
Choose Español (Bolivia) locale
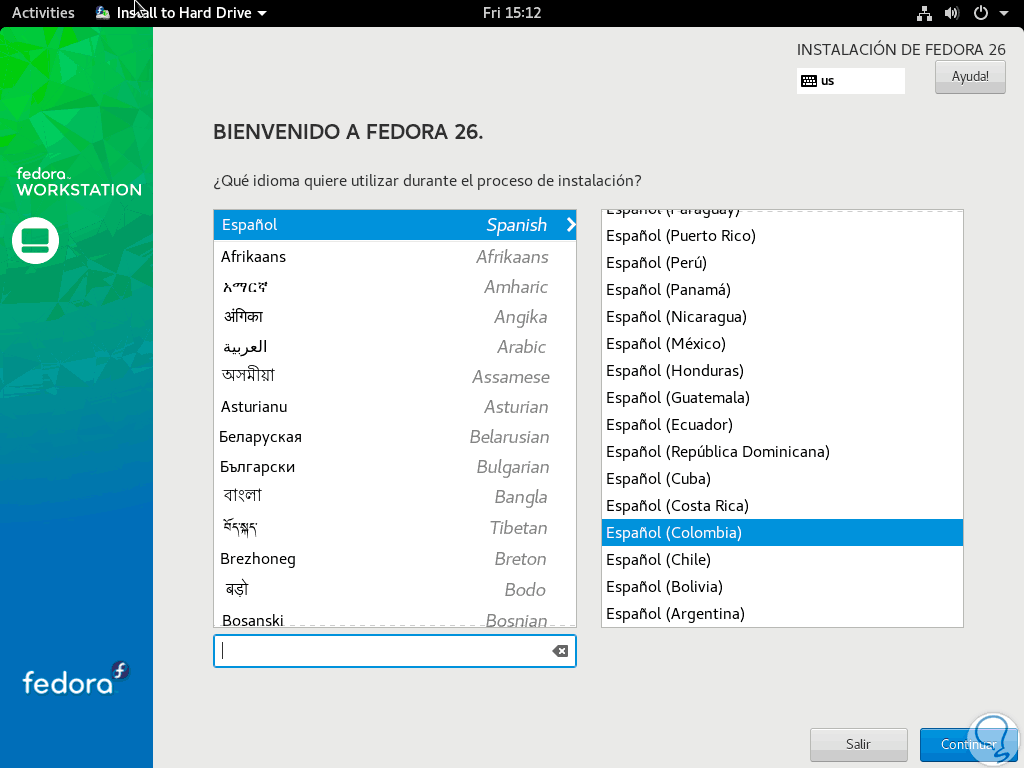pos(782,586)
